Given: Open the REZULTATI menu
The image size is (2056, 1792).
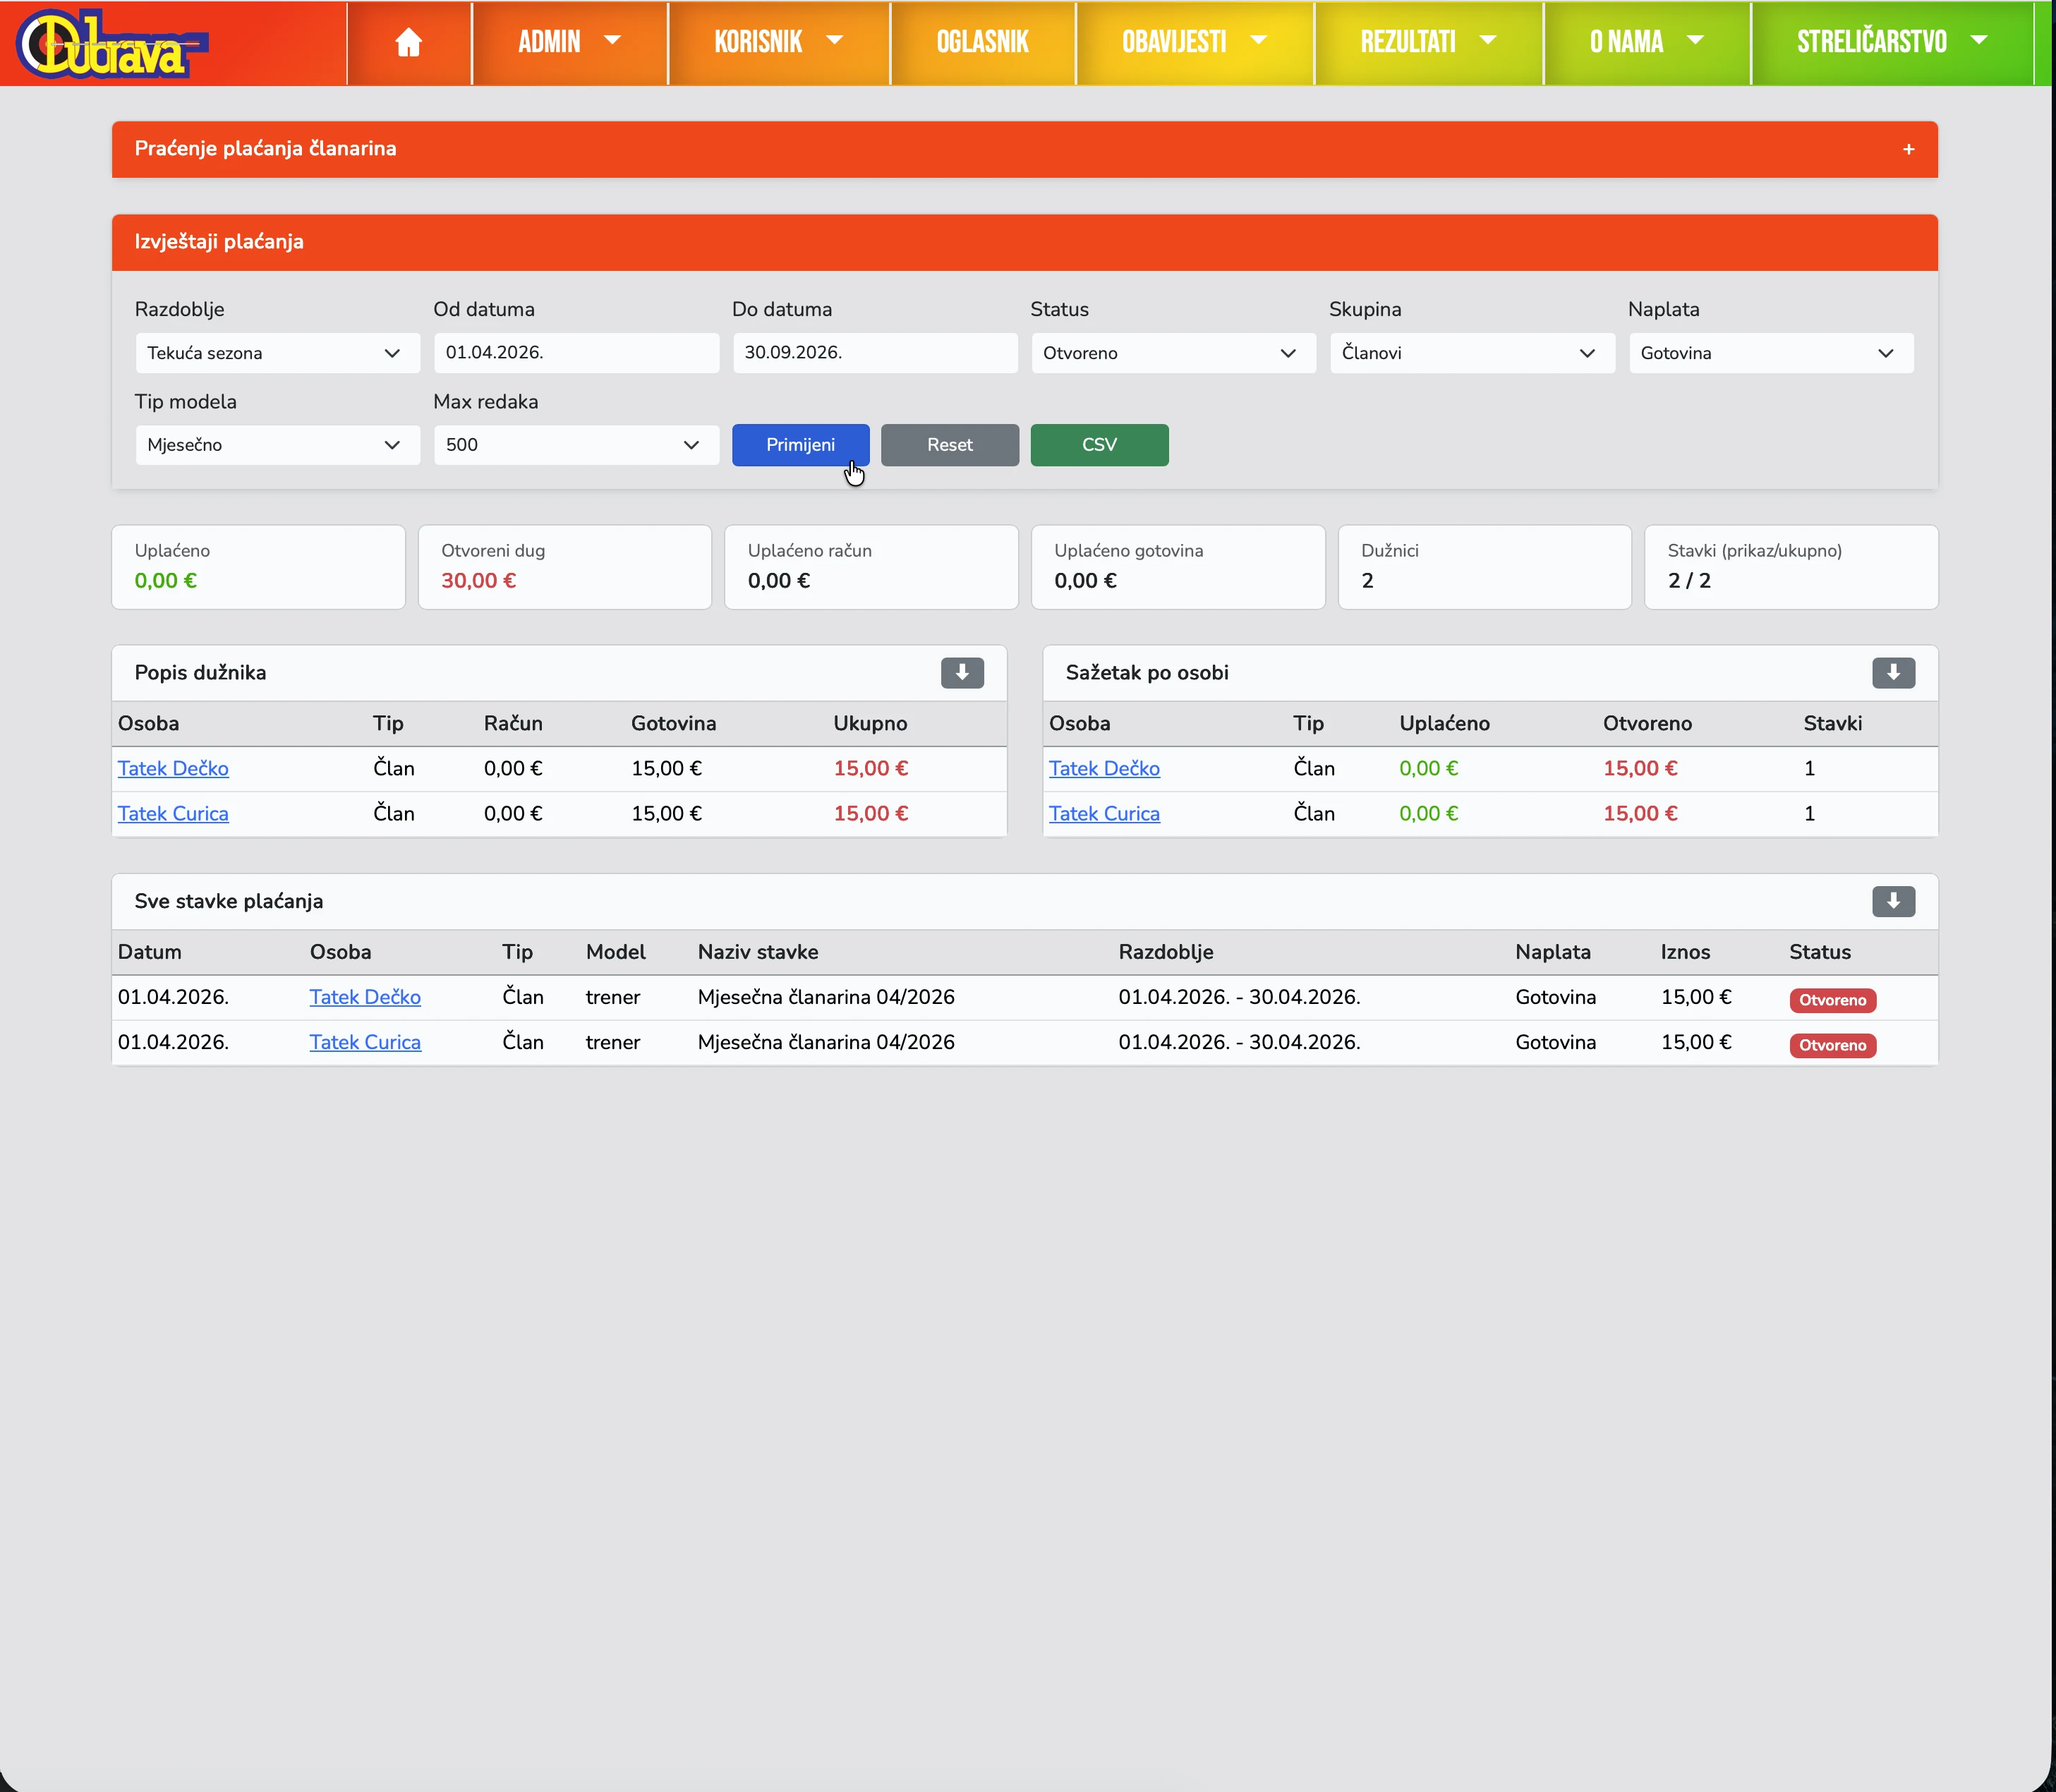Looking at the screenshot, I should point(1427,42).
